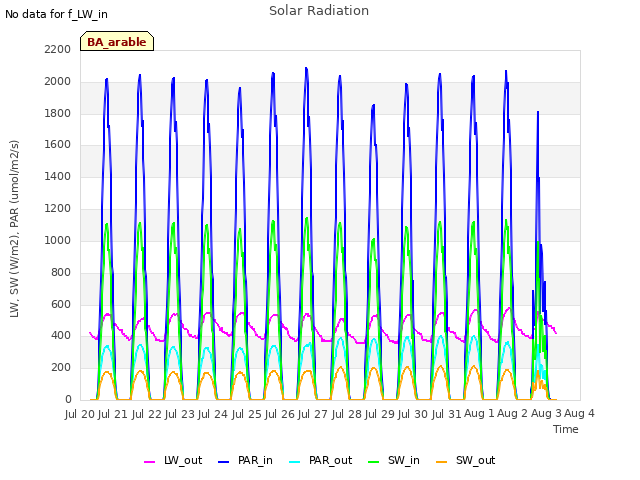This screenshot has height=480, width=640.
Task: Click the BA_arable site label
Action: pos(117,42)
